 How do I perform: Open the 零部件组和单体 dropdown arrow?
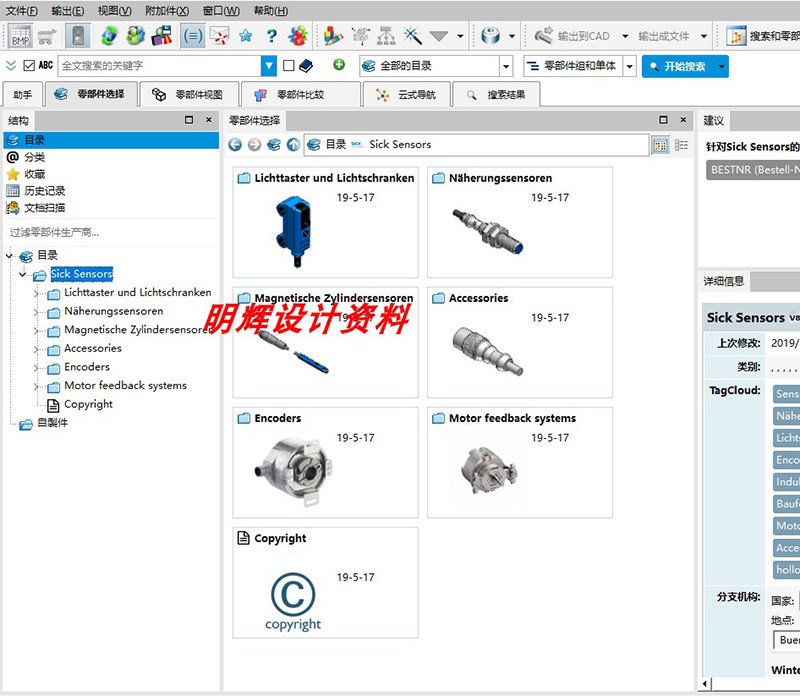click(630, 66)
